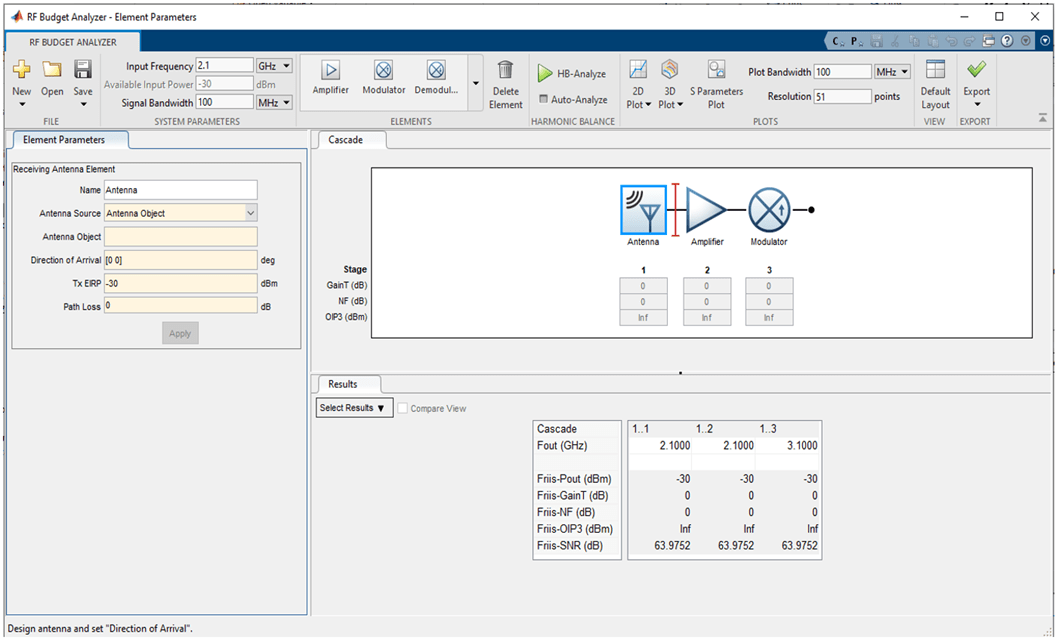Click the Path Loss input field

click(180, 306)
